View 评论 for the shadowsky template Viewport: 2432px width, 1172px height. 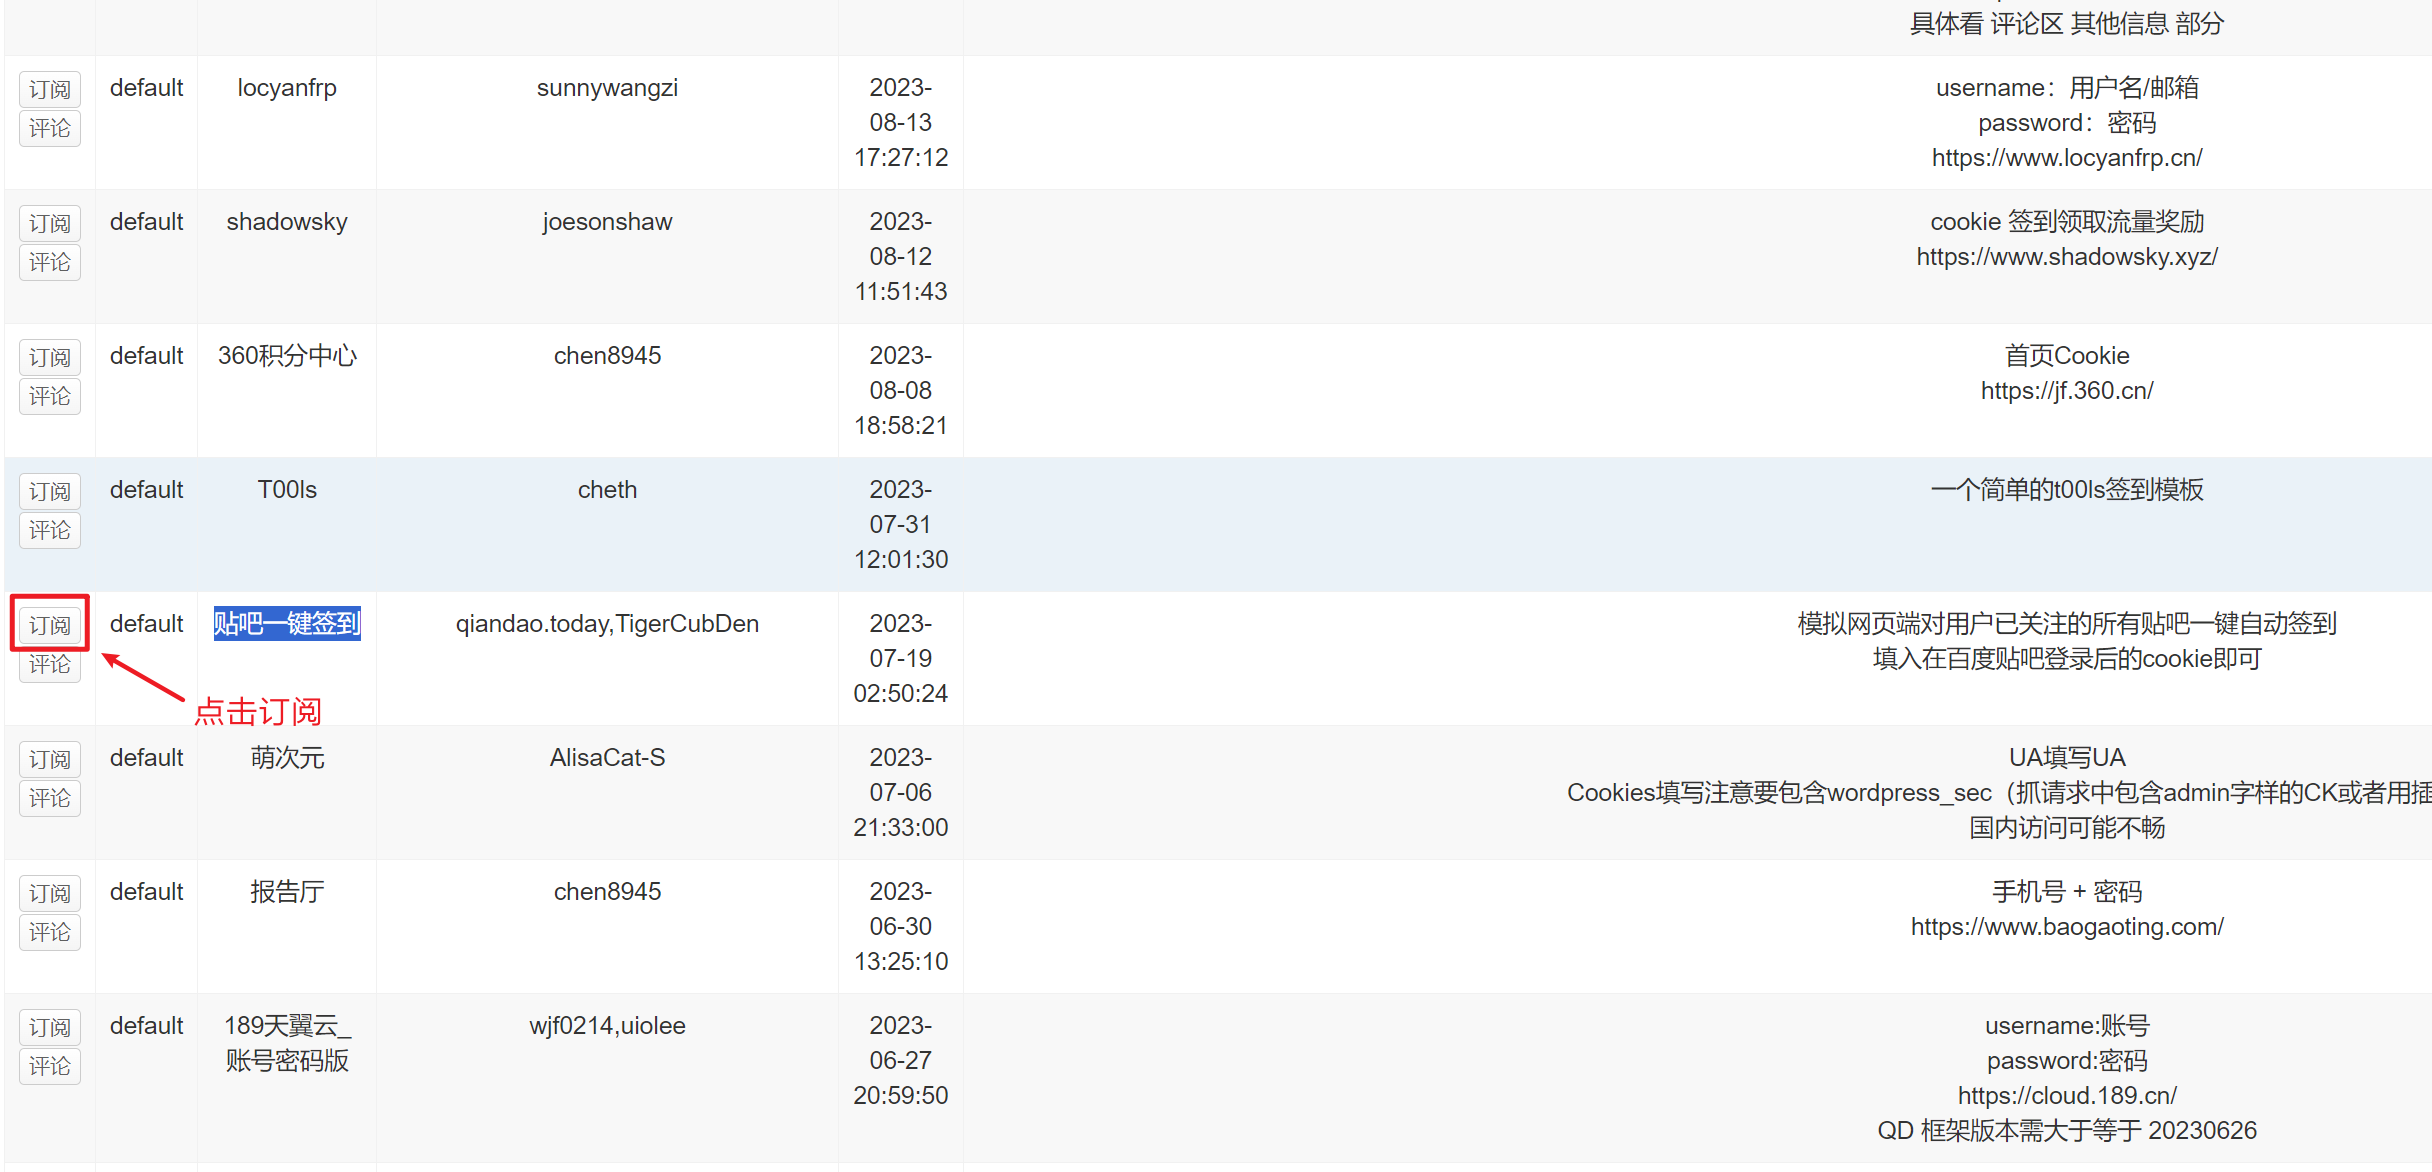click(49, 262)
